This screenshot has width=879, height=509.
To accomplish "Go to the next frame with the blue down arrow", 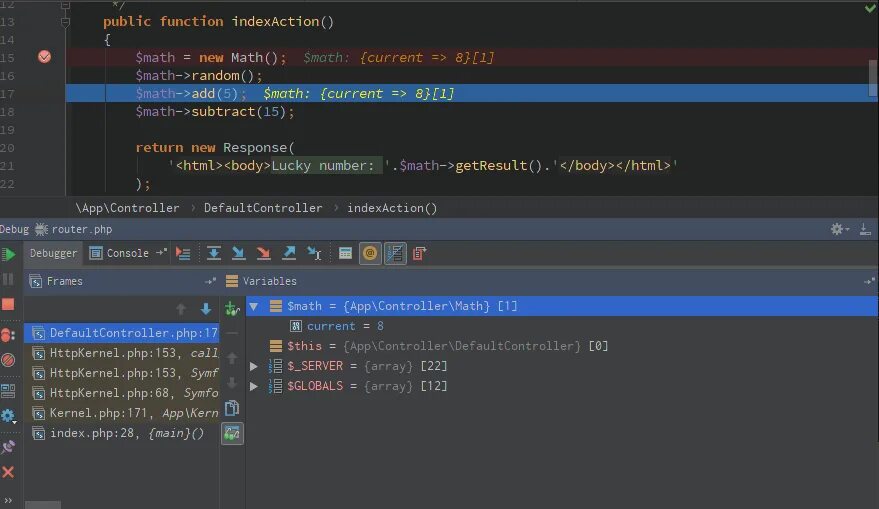I will click(206, 309).
